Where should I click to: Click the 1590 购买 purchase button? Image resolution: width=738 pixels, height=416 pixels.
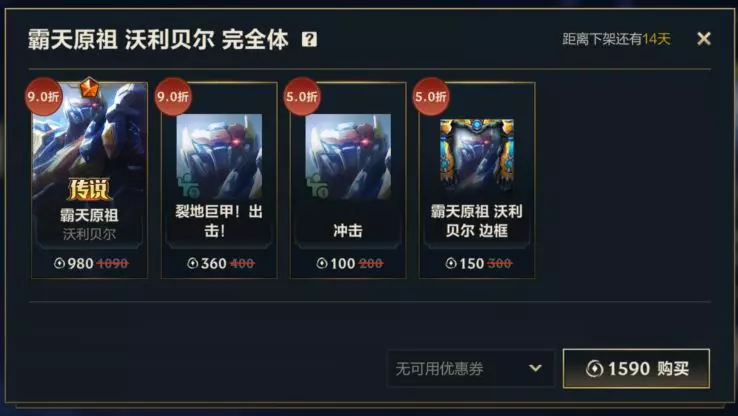click(636, 368)
